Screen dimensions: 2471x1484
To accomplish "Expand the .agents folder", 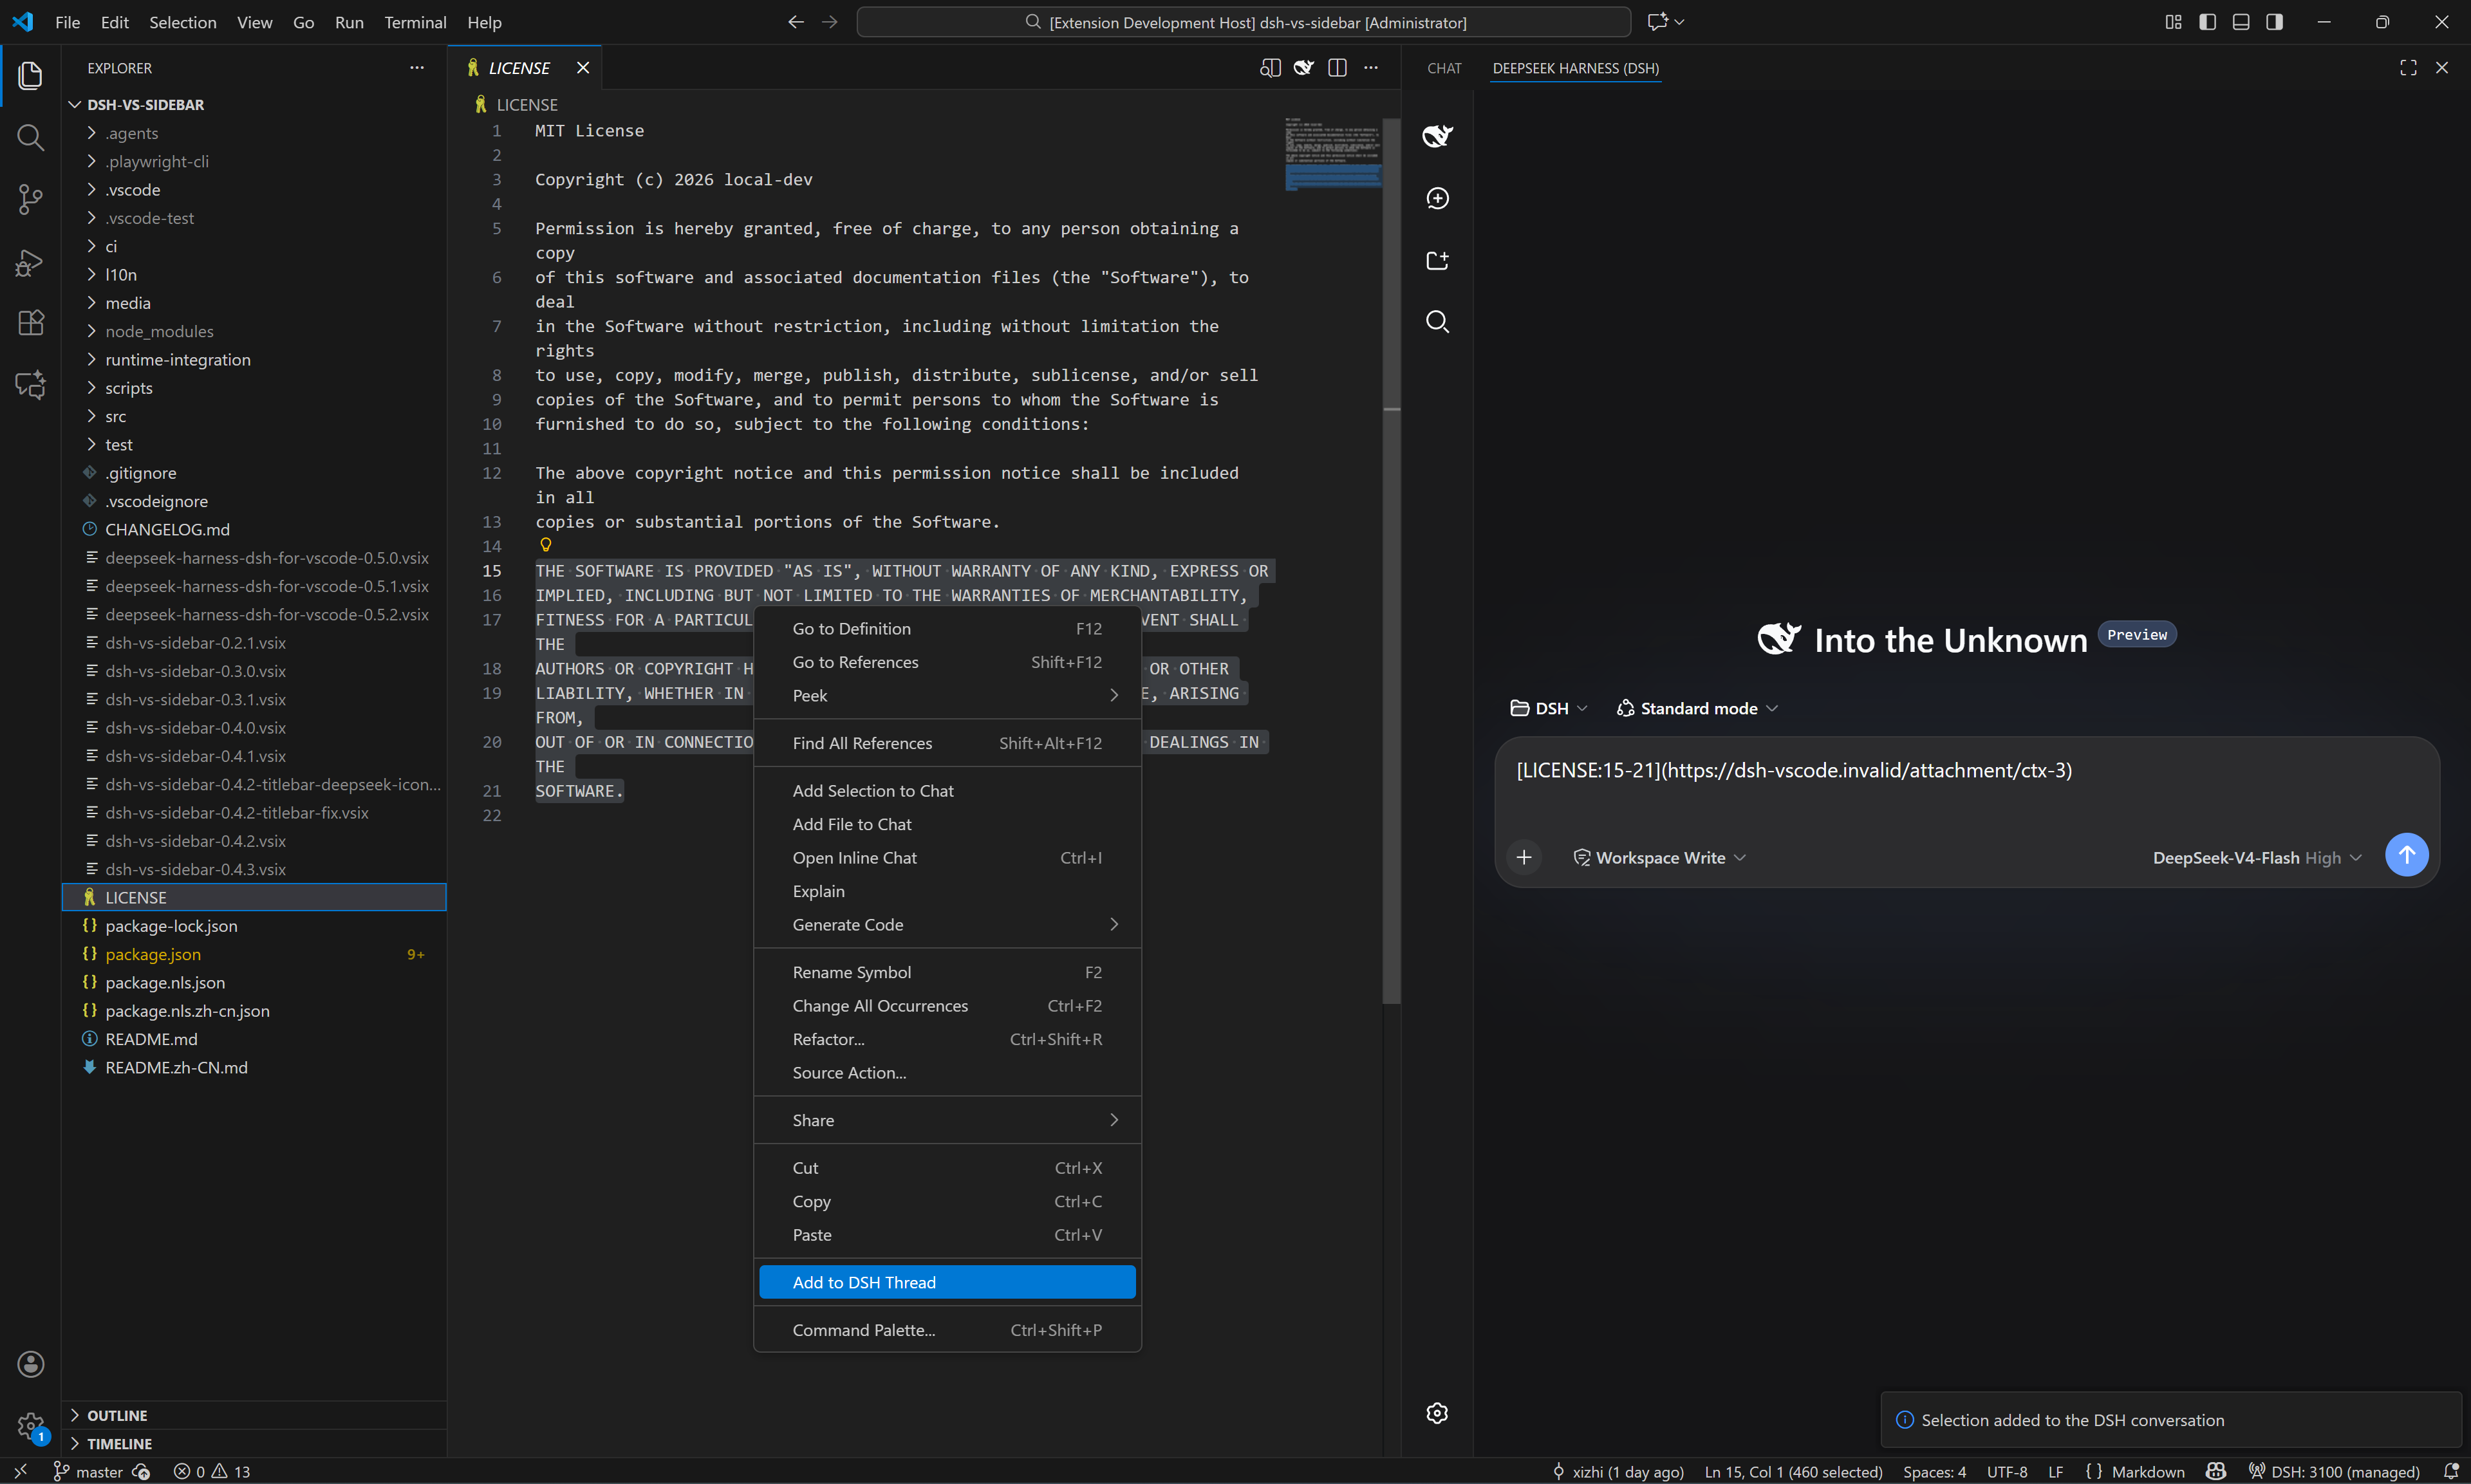I will click(x=254, y=133).
